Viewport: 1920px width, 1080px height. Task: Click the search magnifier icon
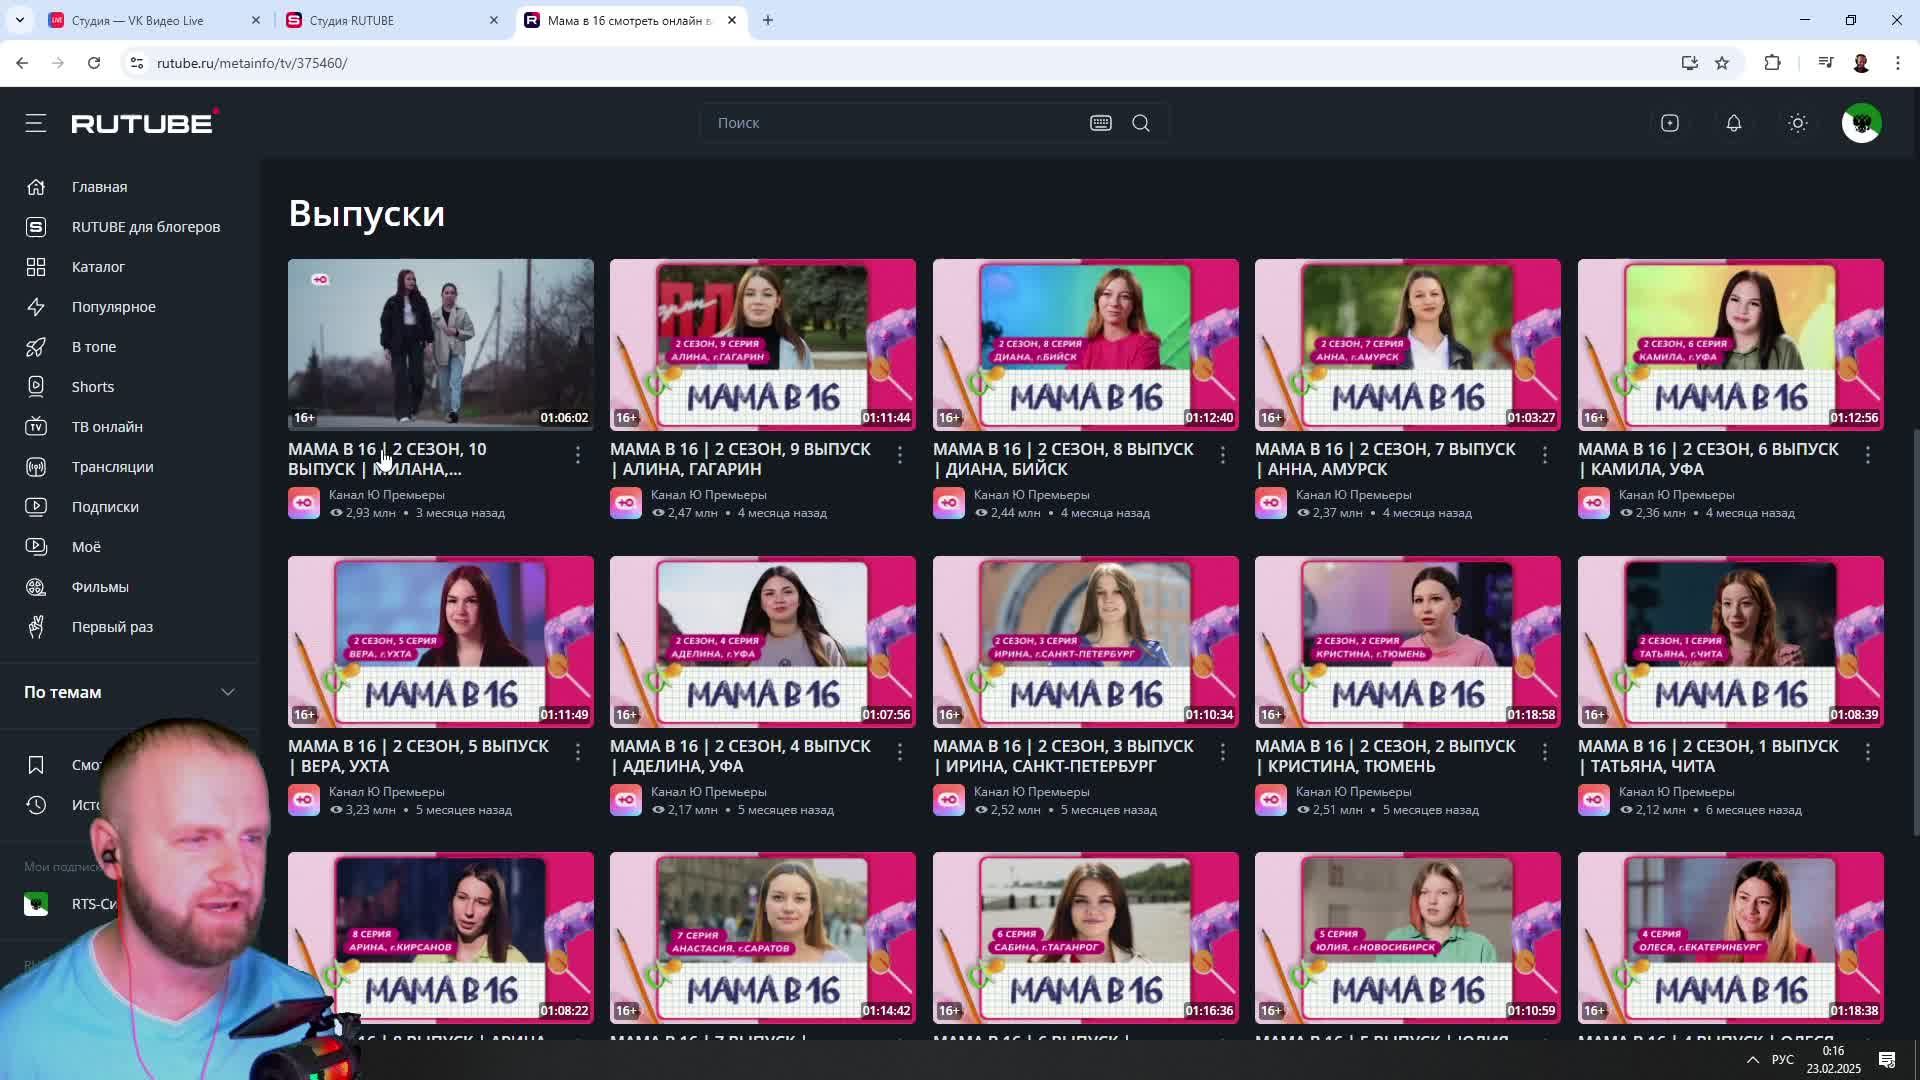pos(1141,123)
